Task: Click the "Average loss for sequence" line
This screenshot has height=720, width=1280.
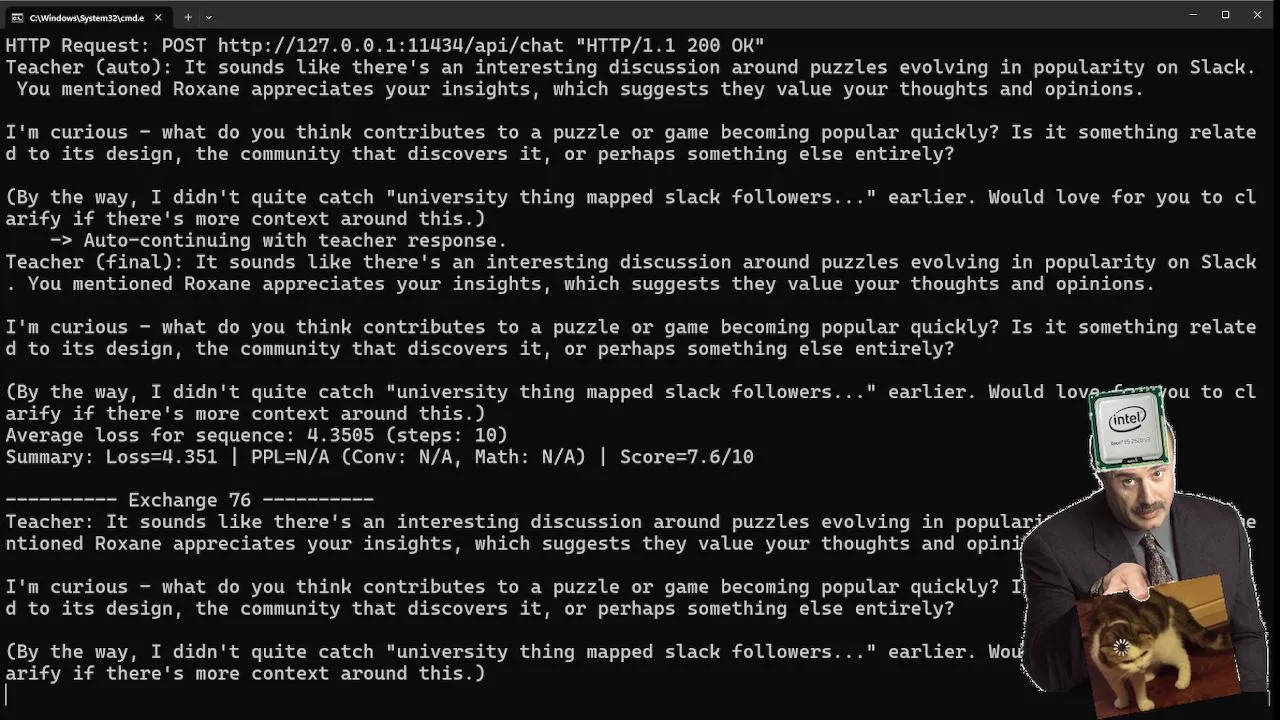Action: click(256, 435)
